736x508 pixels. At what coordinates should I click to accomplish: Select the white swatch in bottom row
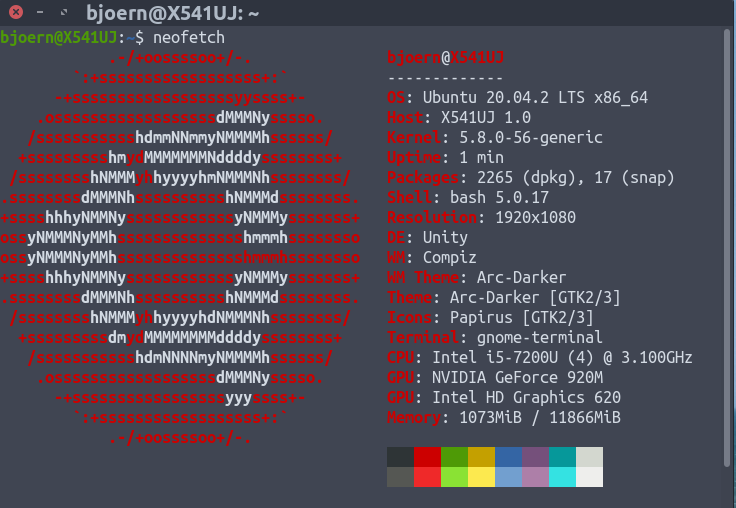point(590,477)
